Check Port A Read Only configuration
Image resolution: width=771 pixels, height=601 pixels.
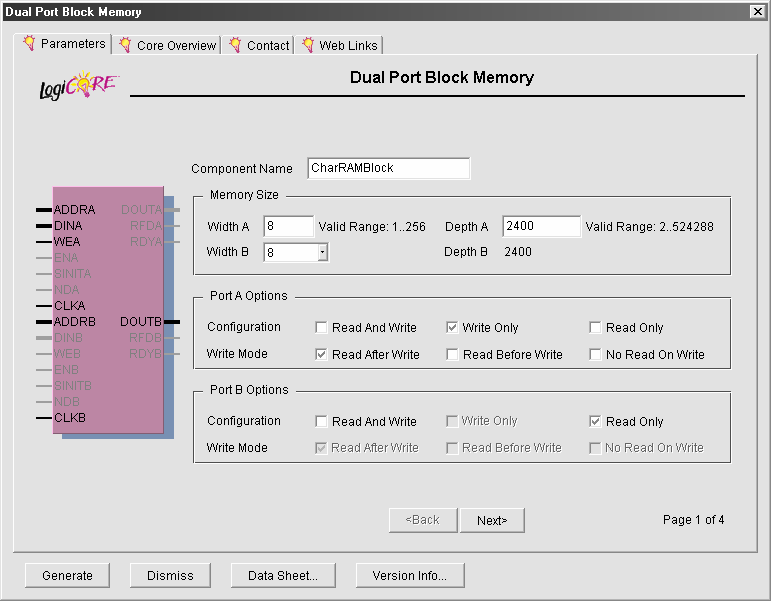[x=595, y=328]
